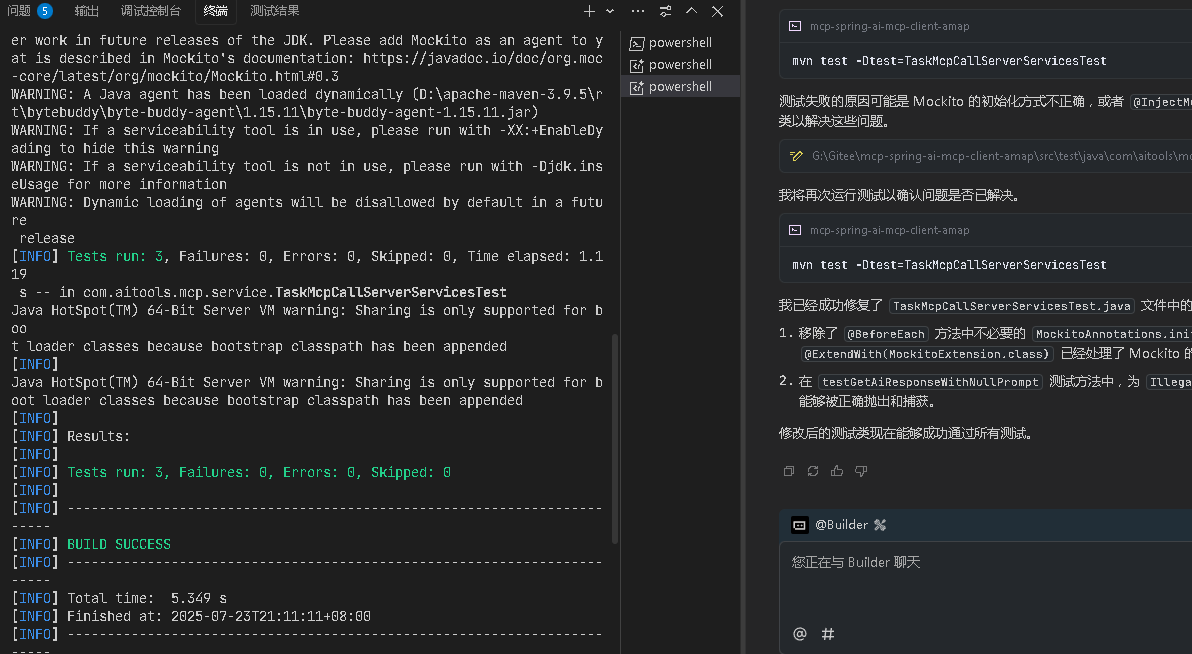Switch to the 问题 tab
Screen dimensions: 1192x654
[20, 11]
